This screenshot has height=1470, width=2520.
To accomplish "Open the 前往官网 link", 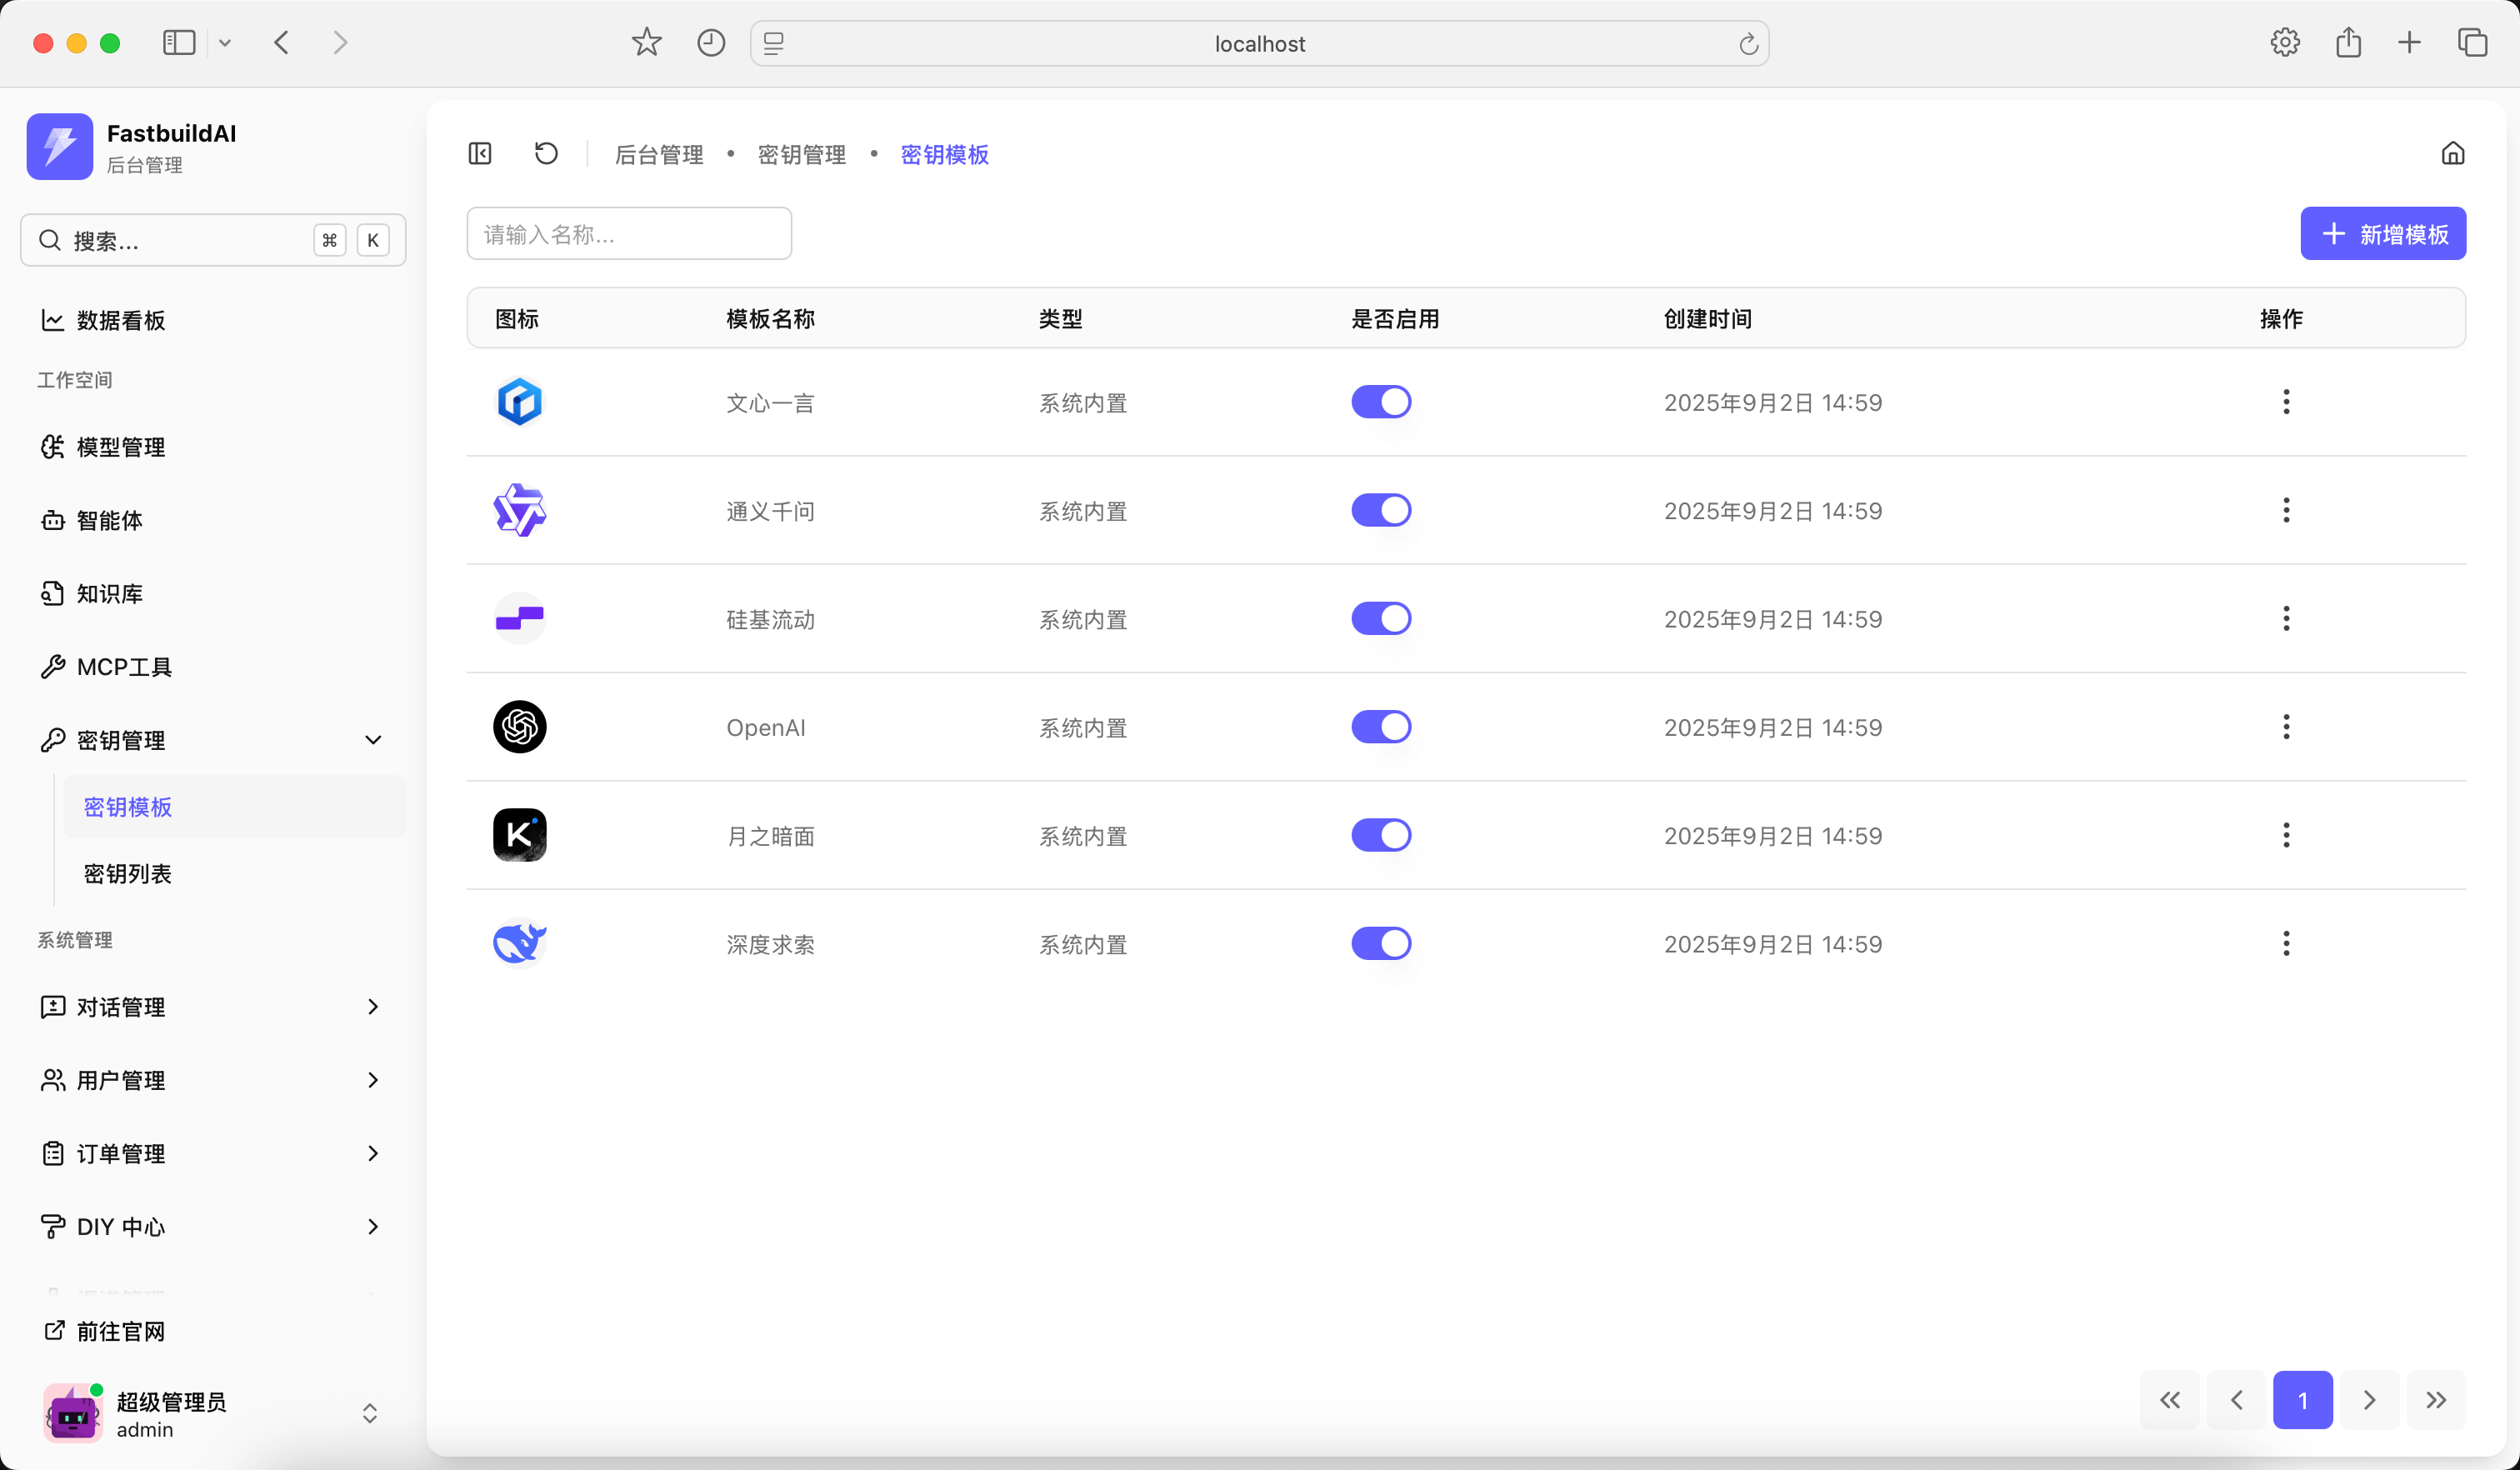I will pyautogui.click(x=120, y=1331).
